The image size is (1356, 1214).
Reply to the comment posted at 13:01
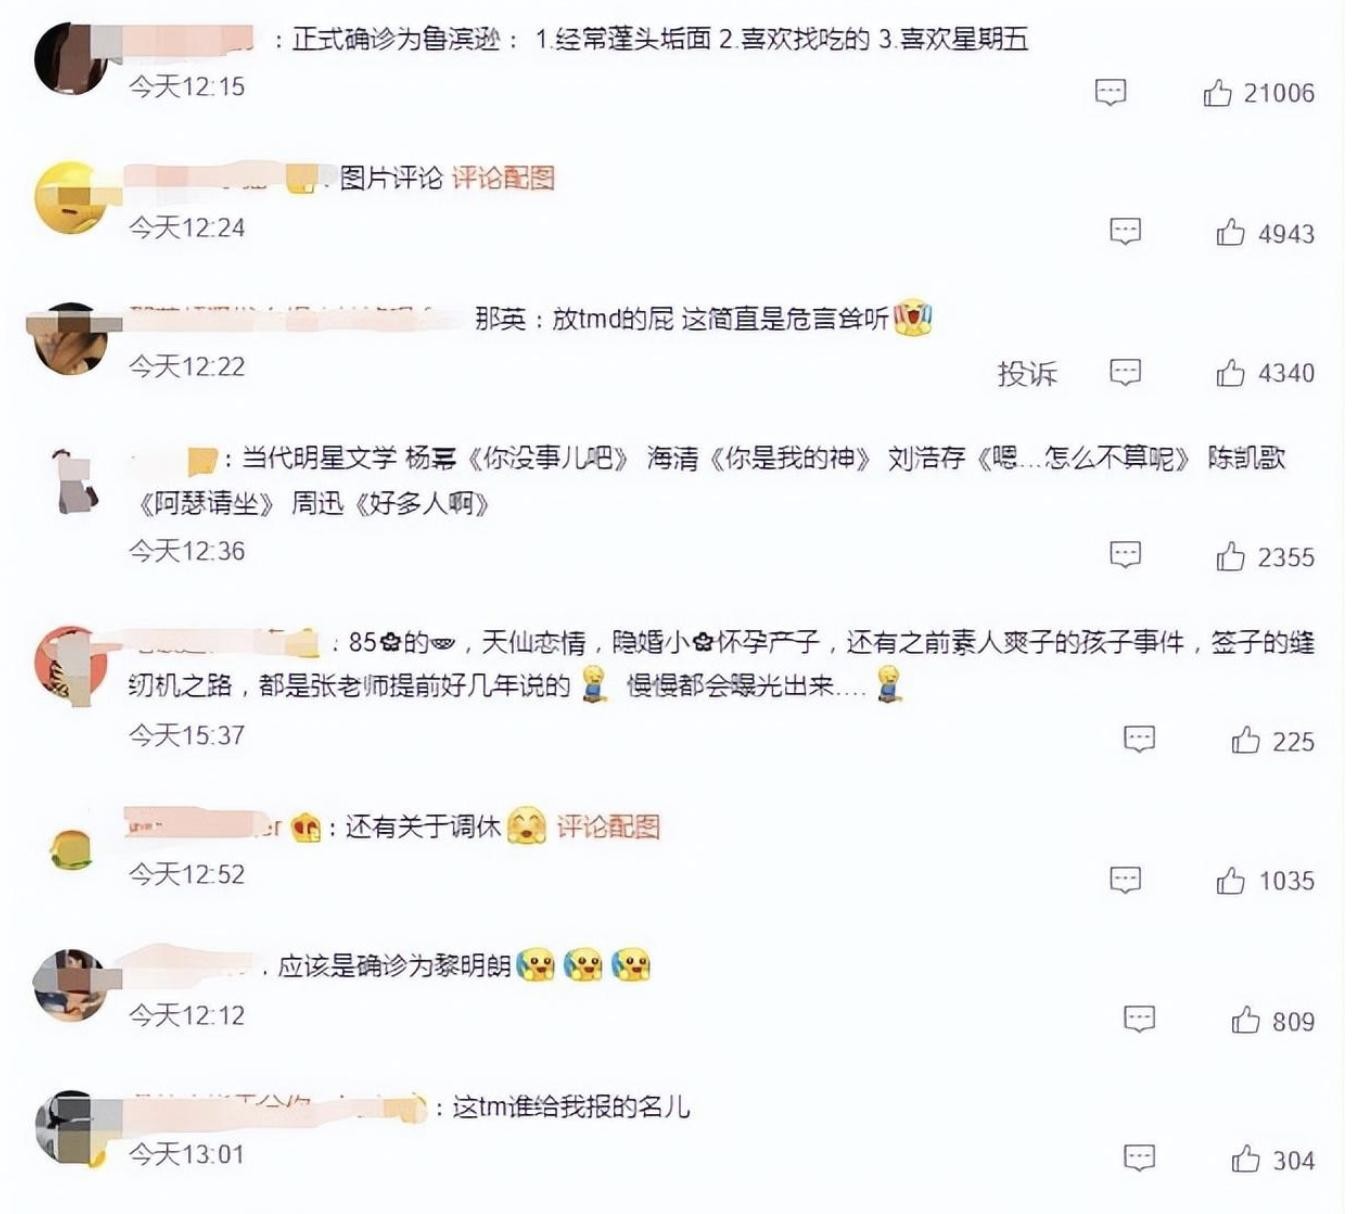tap(1140, 1158)
